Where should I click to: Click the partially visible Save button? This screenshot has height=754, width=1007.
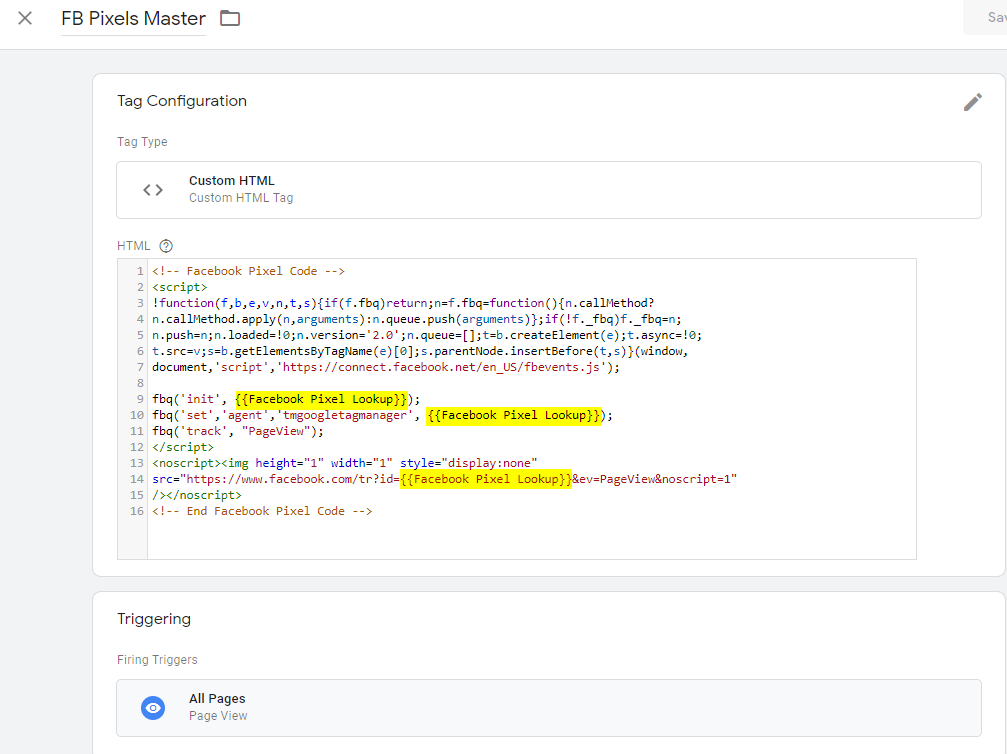(985, 17)
